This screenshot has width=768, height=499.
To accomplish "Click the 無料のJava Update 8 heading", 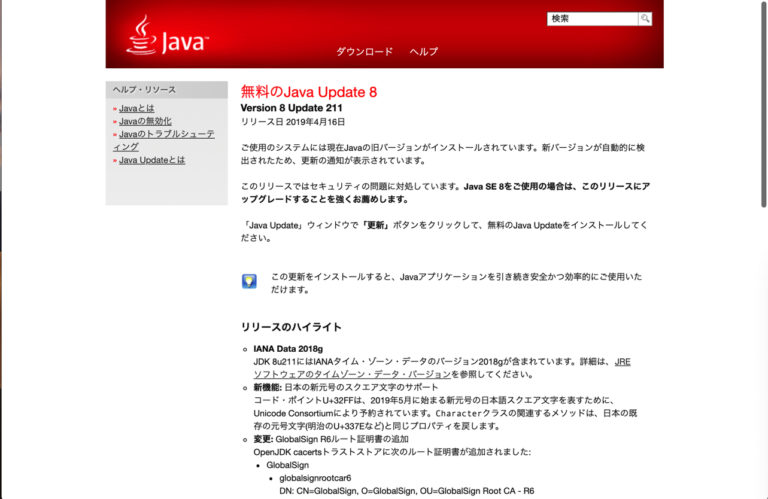I will click(309, 92).
